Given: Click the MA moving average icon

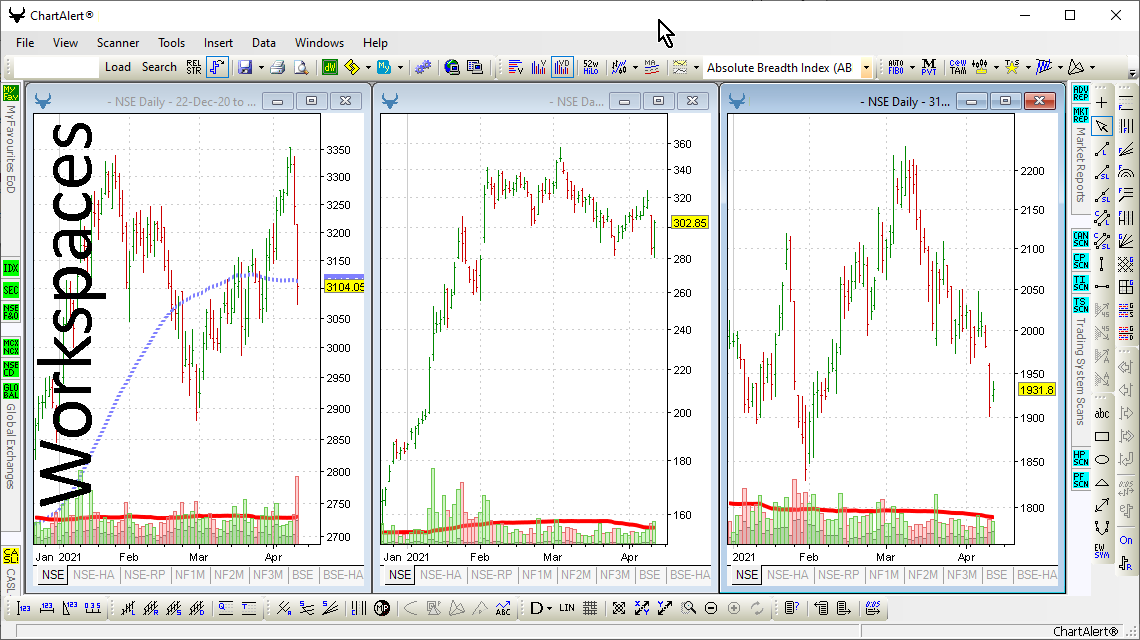Looking at the screenshot, I should click(x=651, y=68).
